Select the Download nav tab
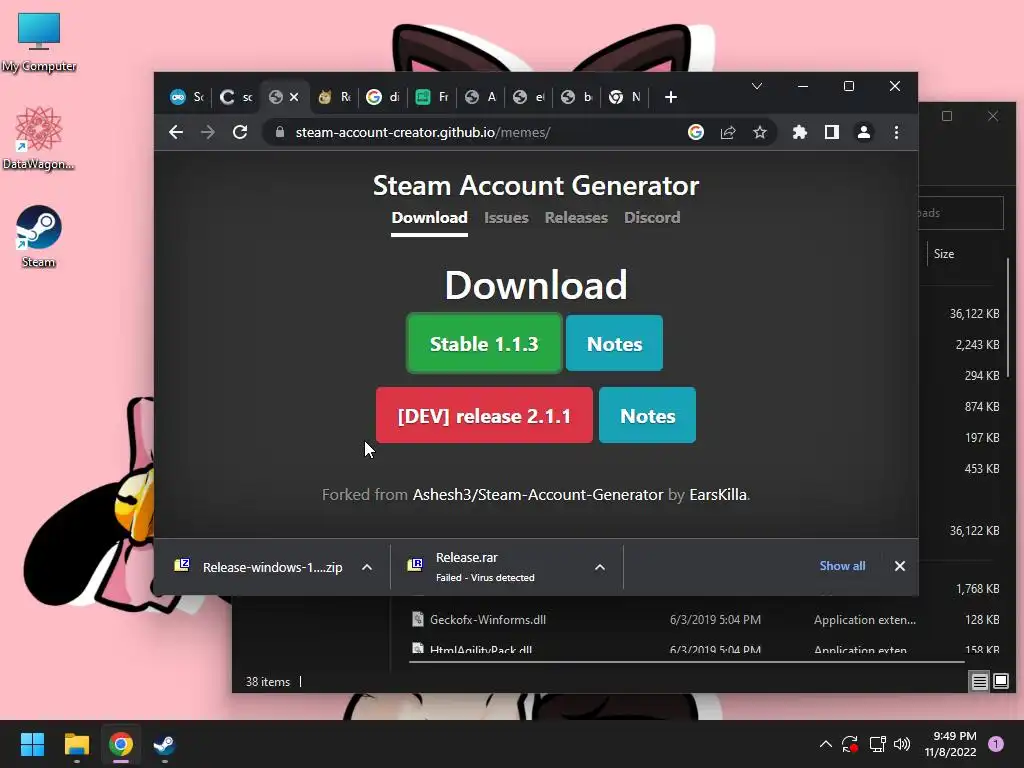1024x768 pixels. point(429,217)
